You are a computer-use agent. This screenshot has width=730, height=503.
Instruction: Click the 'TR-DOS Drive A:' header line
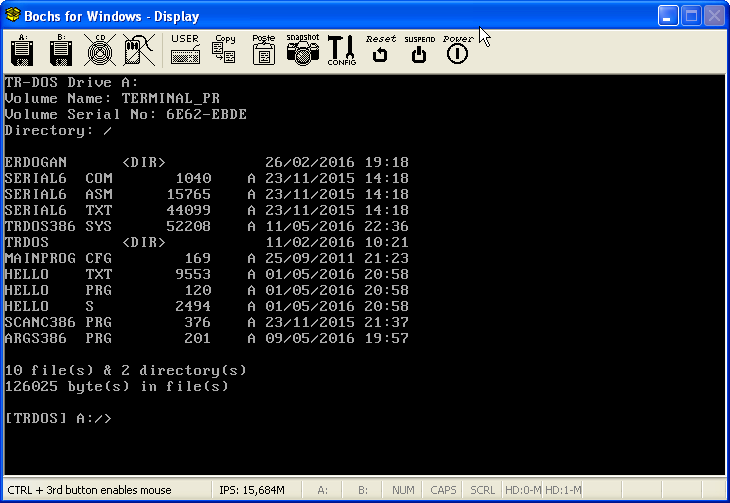click(71, 82)
